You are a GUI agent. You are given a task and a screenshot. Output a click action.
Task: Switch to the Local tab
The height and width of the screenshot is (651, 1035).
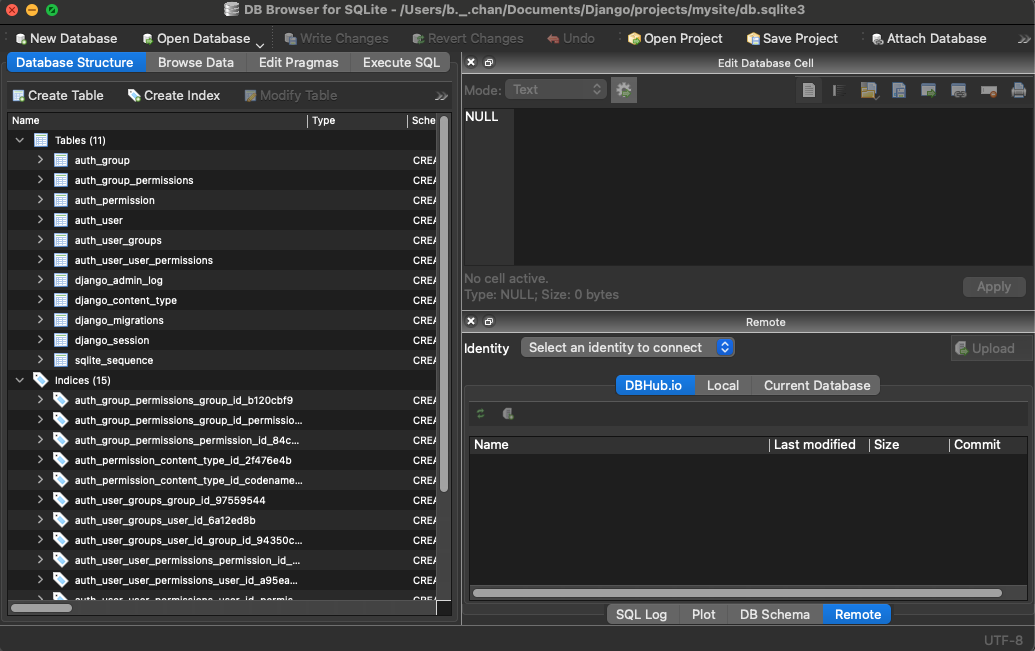(723, 386)
